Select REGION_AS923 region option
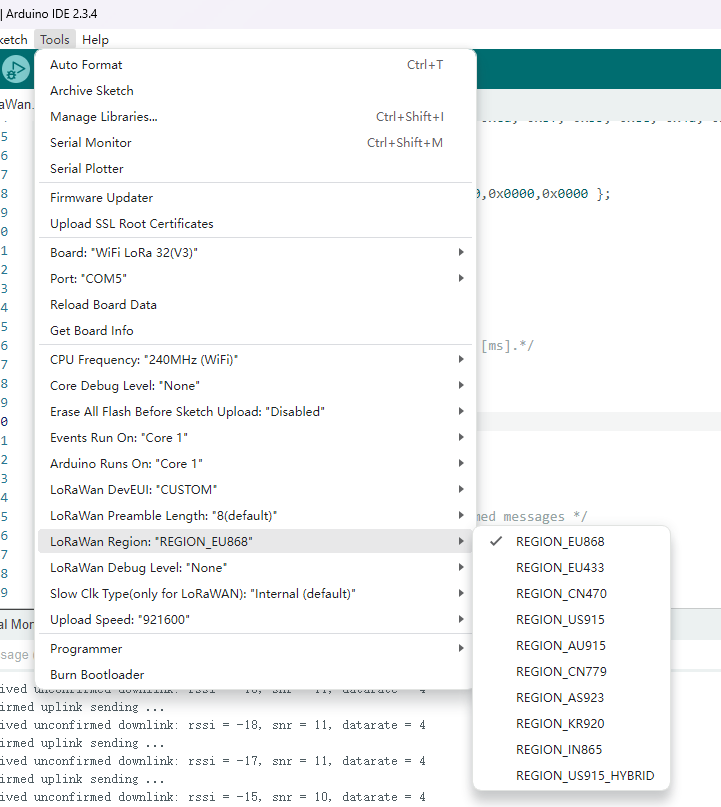The image size is (721, 807). tap(560, 698)
